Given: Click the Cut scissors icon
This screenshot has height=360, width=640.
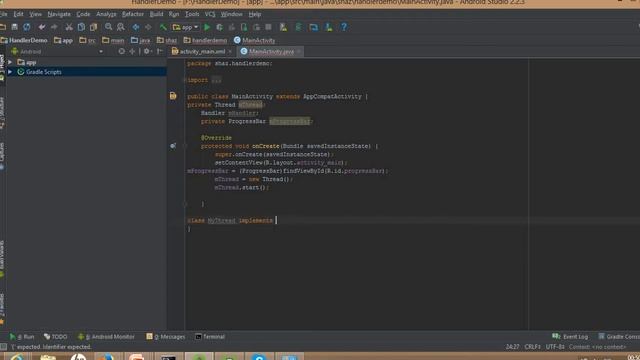Looking at the screenshot, I should tap(69, 27).
